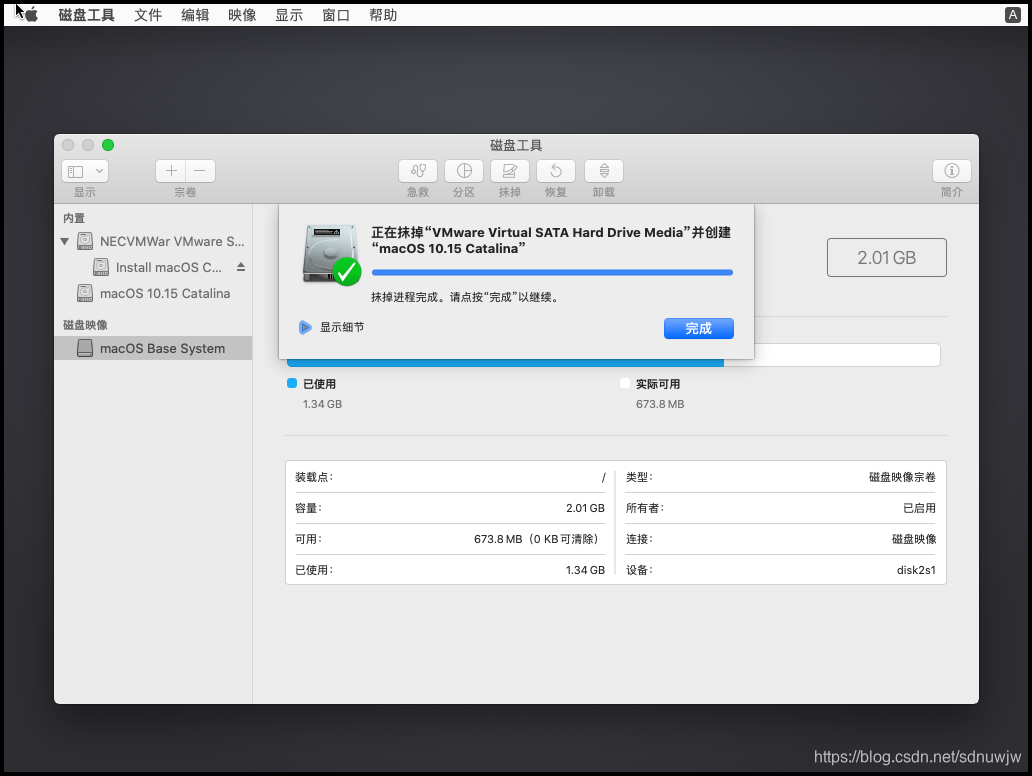The image size is (1032, 776).
Task: Click the remove volume minus button
Action: (200, 171)
